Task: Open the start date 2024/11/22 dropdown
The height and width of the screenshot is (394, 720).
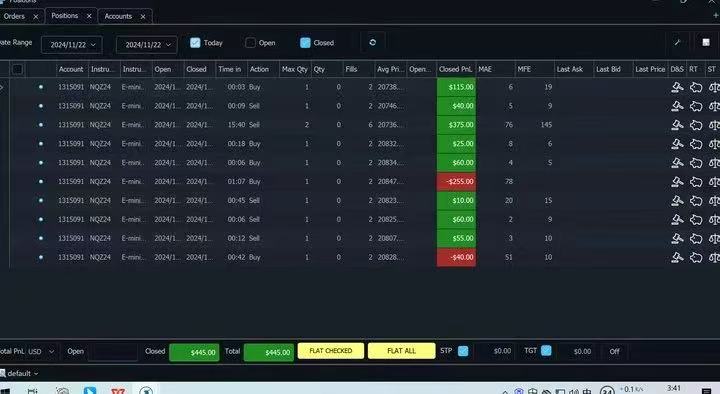Action: [72, 45]
